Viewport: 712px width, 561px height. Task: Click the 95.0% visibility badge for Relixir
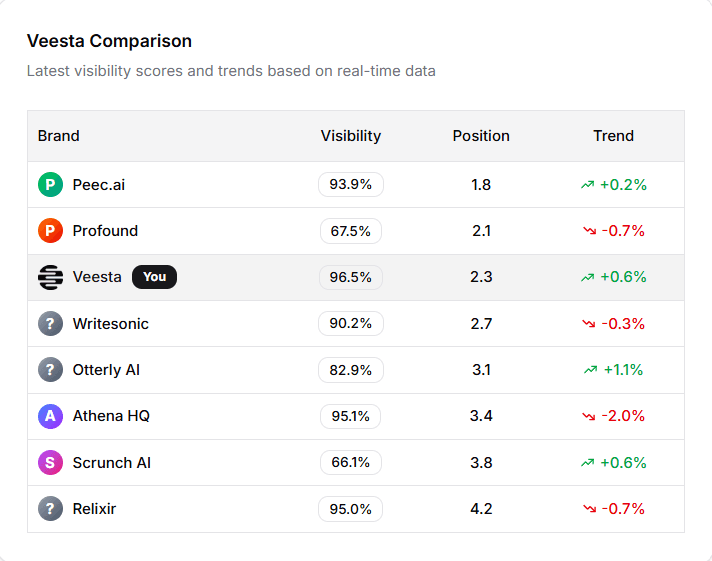click(350, 509)
